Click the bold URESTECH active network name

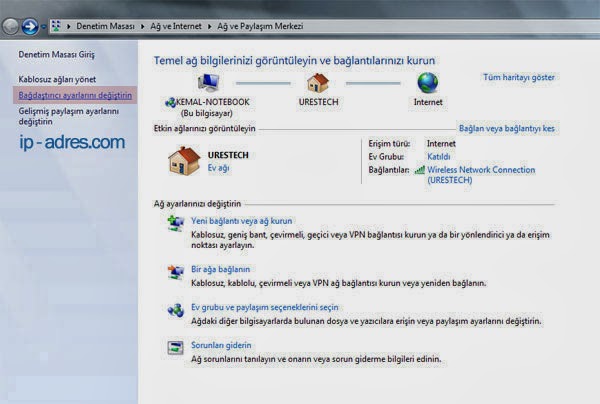228,155
